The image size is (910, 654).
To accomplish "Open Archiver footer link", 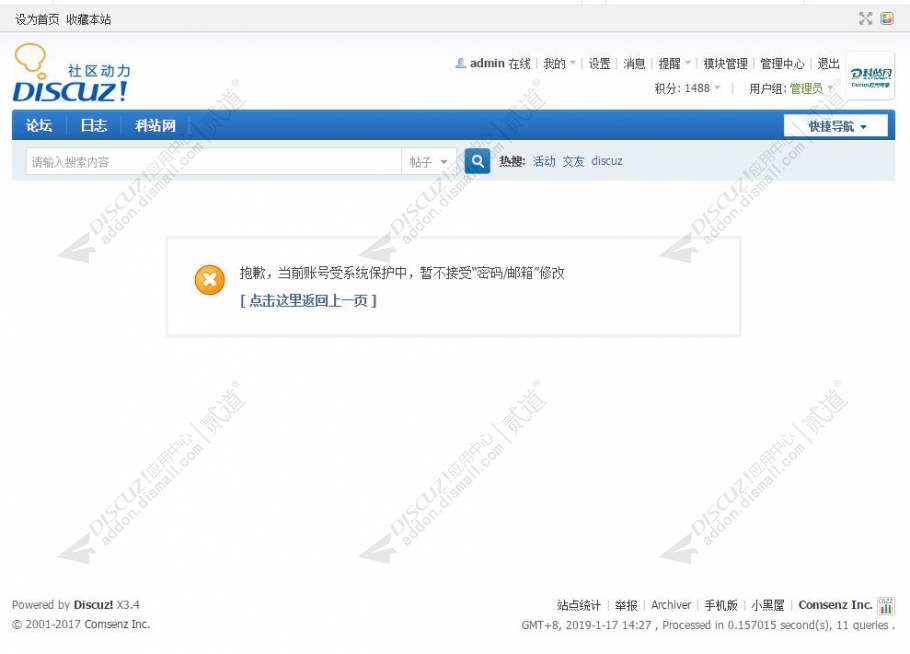I will (x=671, y=605).
